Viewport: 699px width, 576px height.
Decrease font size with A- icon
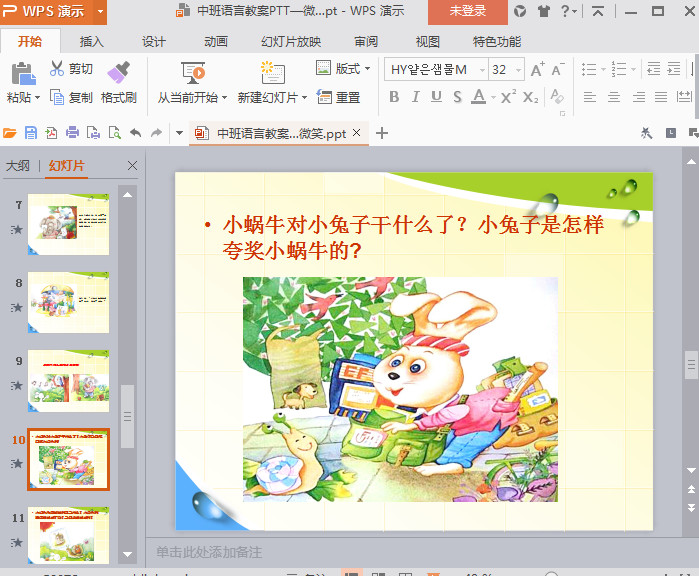[558, 70]
